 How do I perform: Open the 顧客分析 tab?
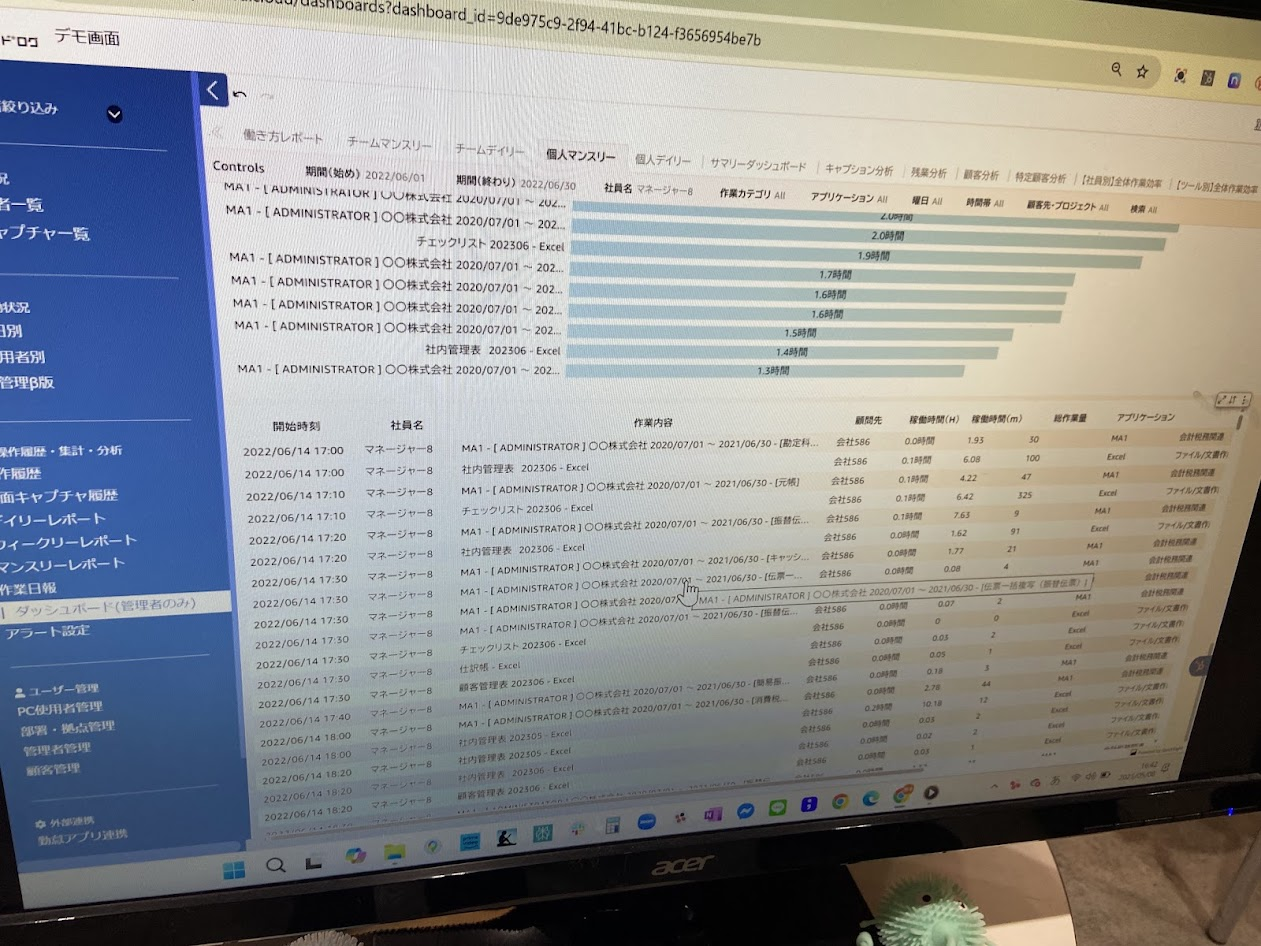tap(980, 176)
